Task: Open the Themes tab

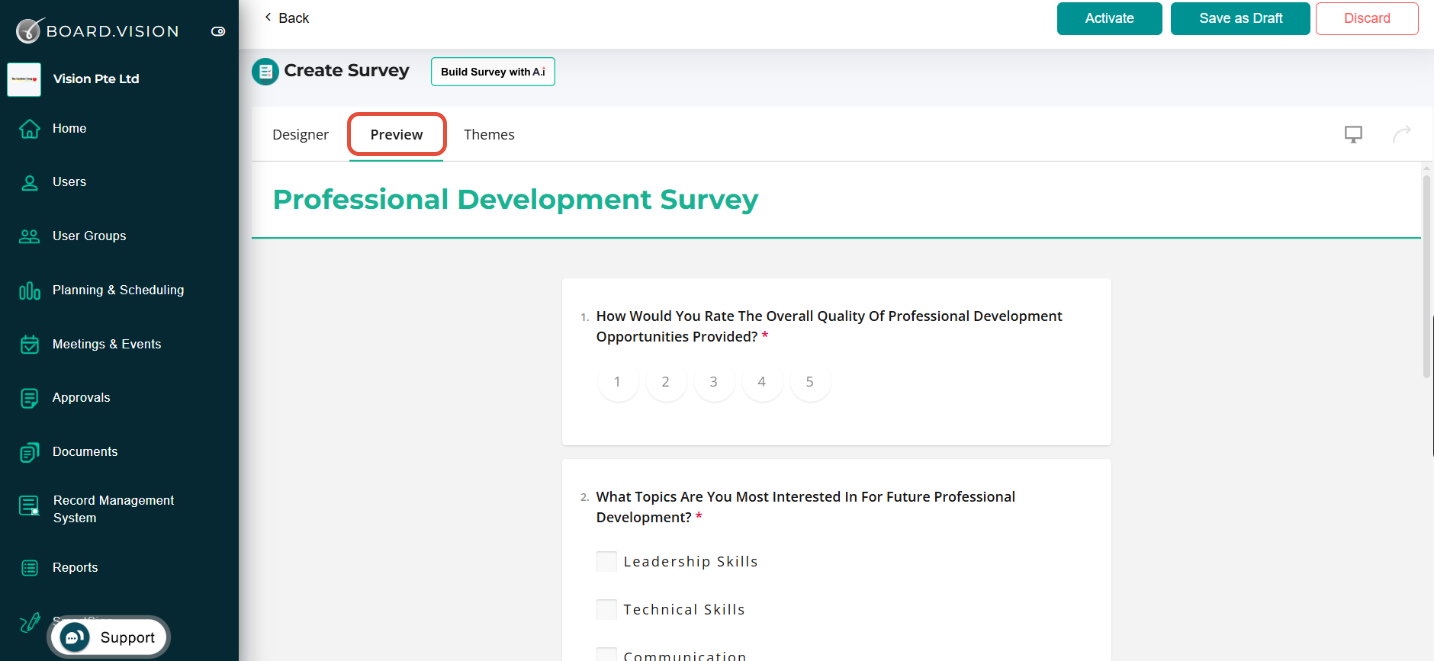Action: click(489, 135)
